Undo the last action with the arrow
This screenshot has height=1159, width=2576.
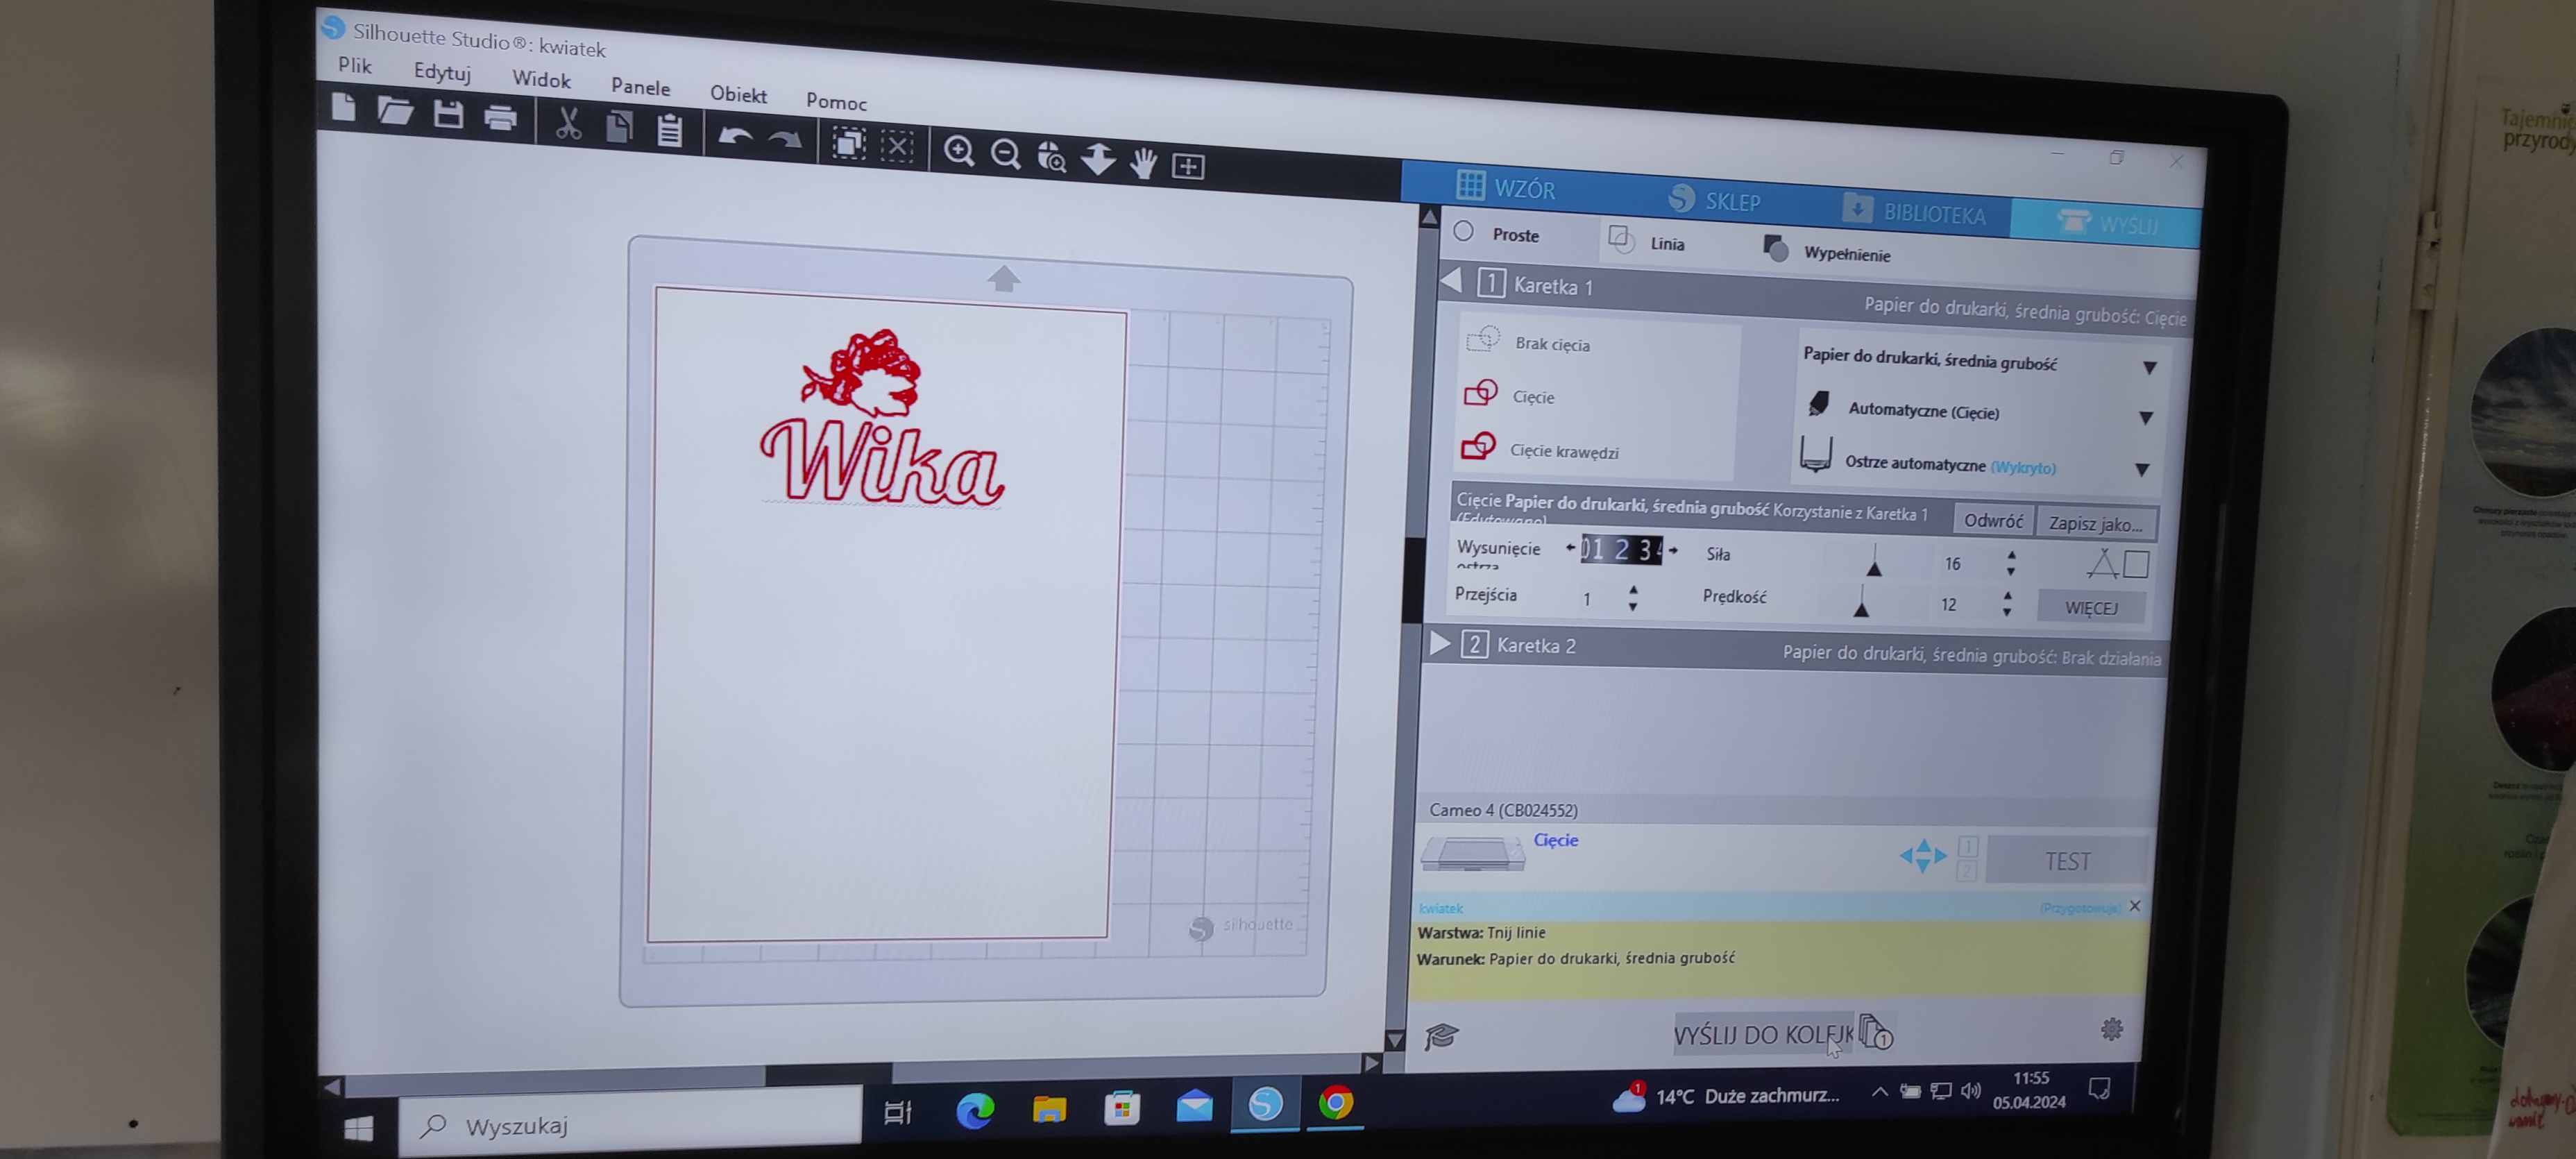pyautogui.click(x=736, y=137)
